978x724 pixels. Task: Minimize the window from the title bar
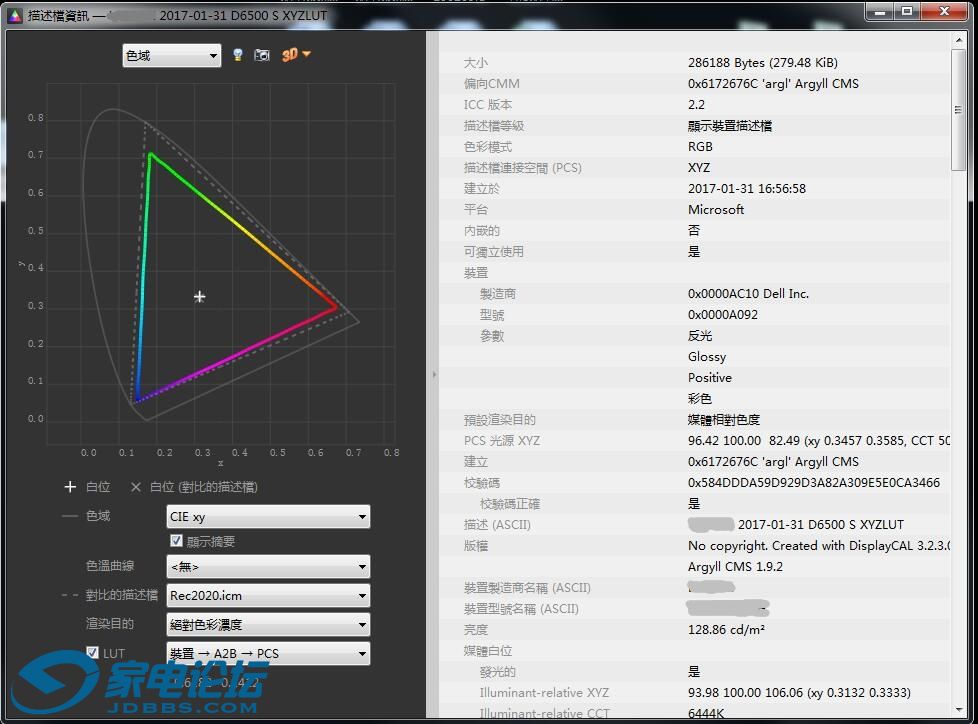pos(877,12)
